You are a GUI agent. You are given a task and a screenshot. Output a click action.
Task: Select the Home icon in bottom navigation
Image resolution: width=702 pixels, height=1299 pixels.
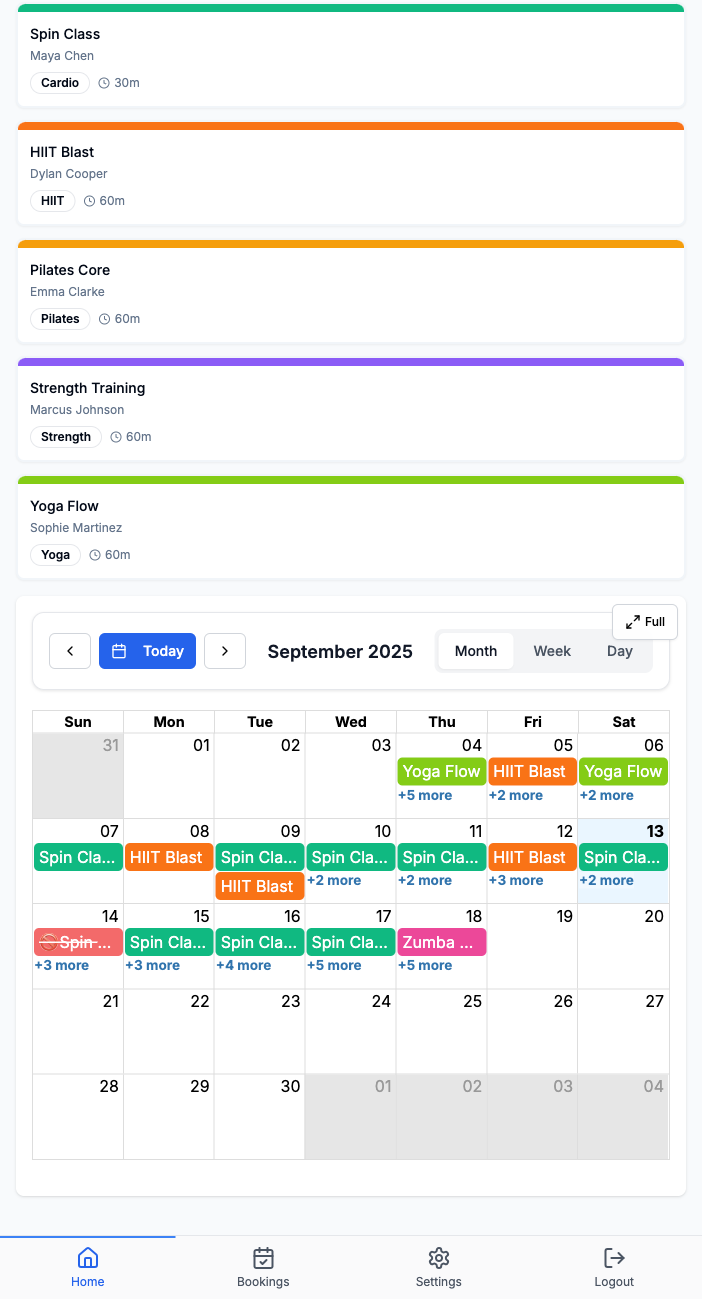point(87,1257)
